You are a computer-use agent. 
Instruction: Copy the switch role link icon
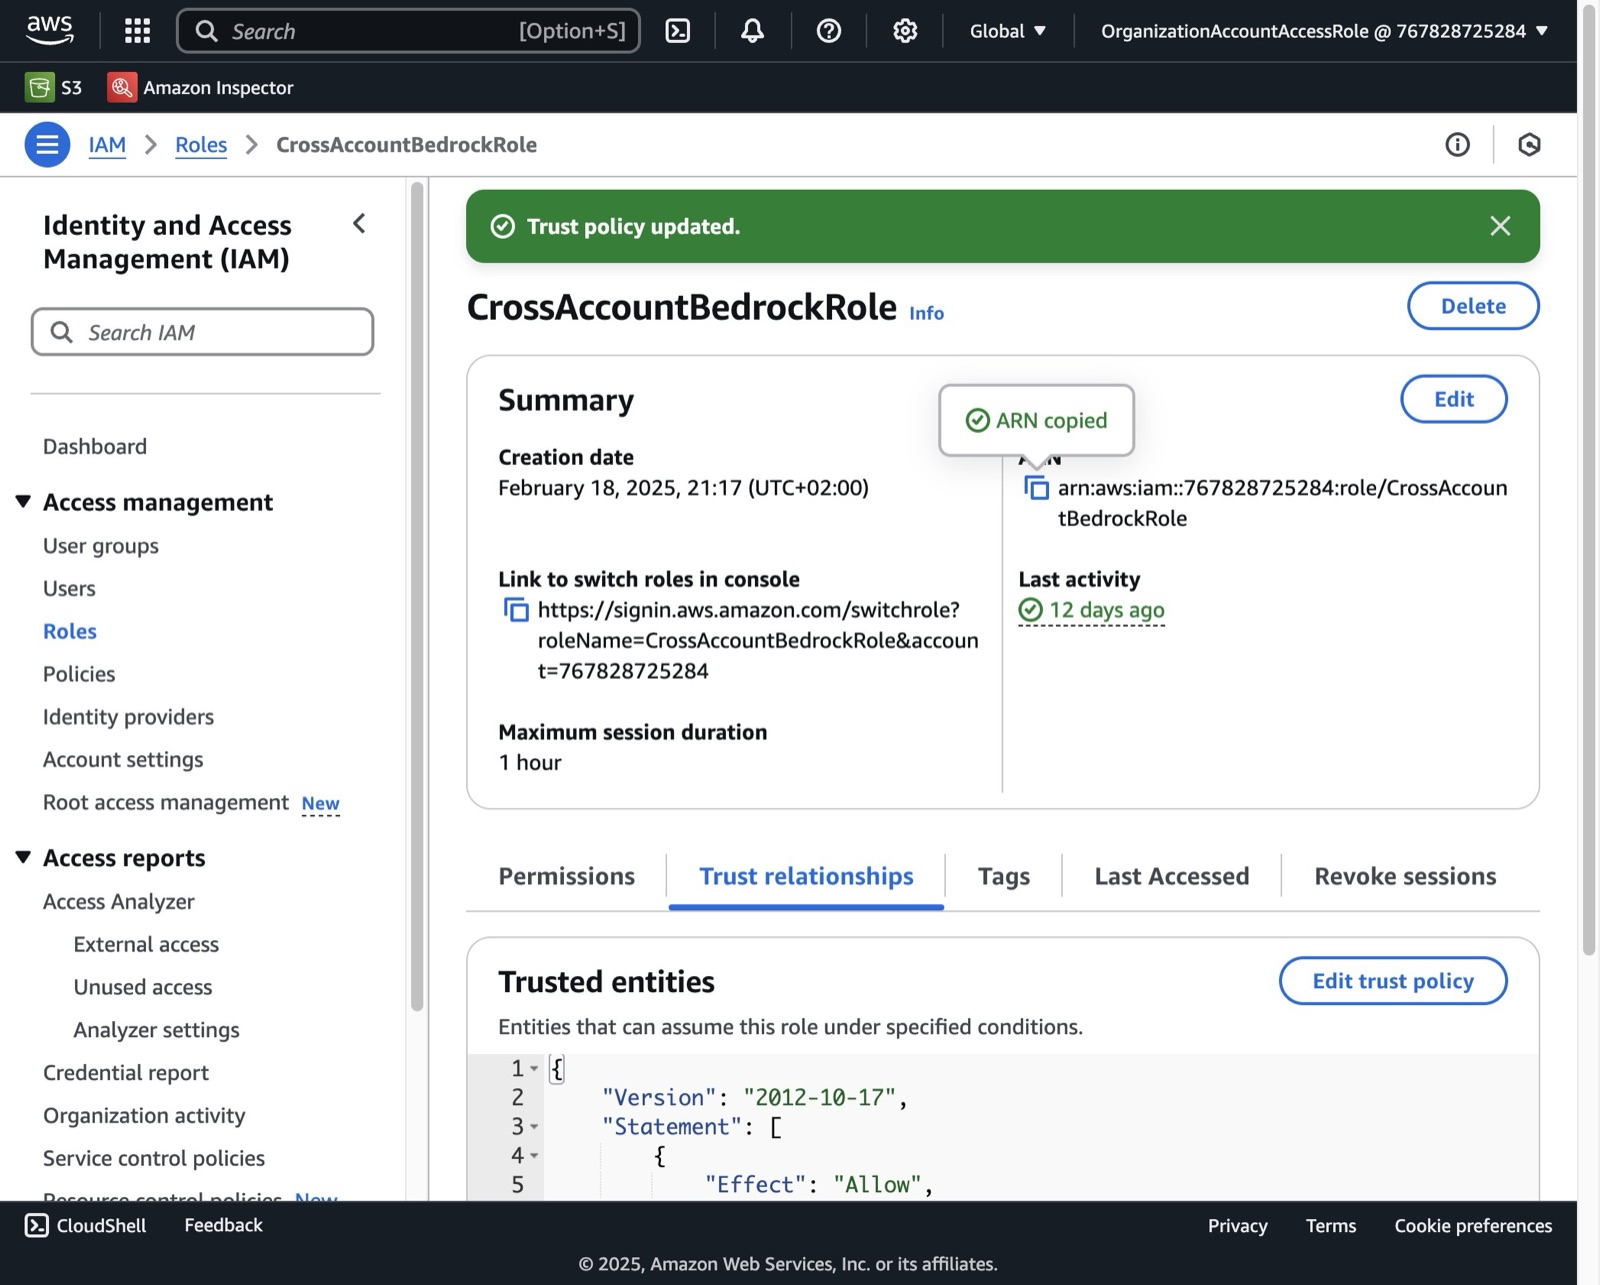(516, 609)
